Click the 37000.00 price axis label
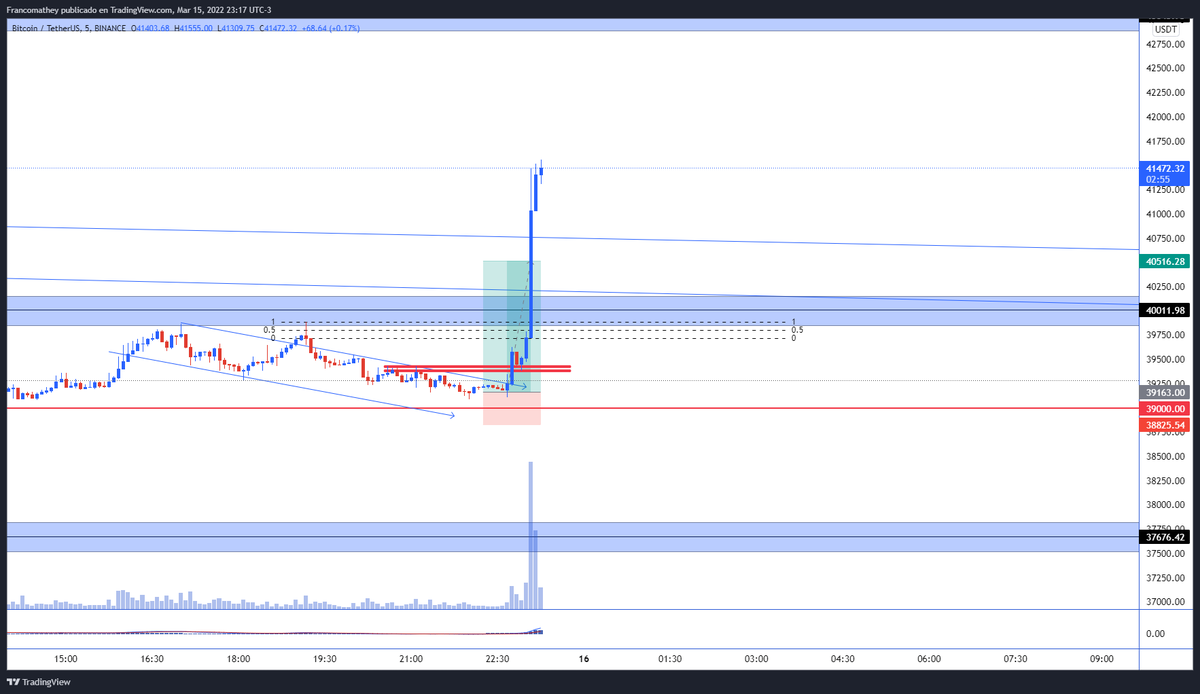This screenshot has height=694, width=1200. (x=1166, y=601)
